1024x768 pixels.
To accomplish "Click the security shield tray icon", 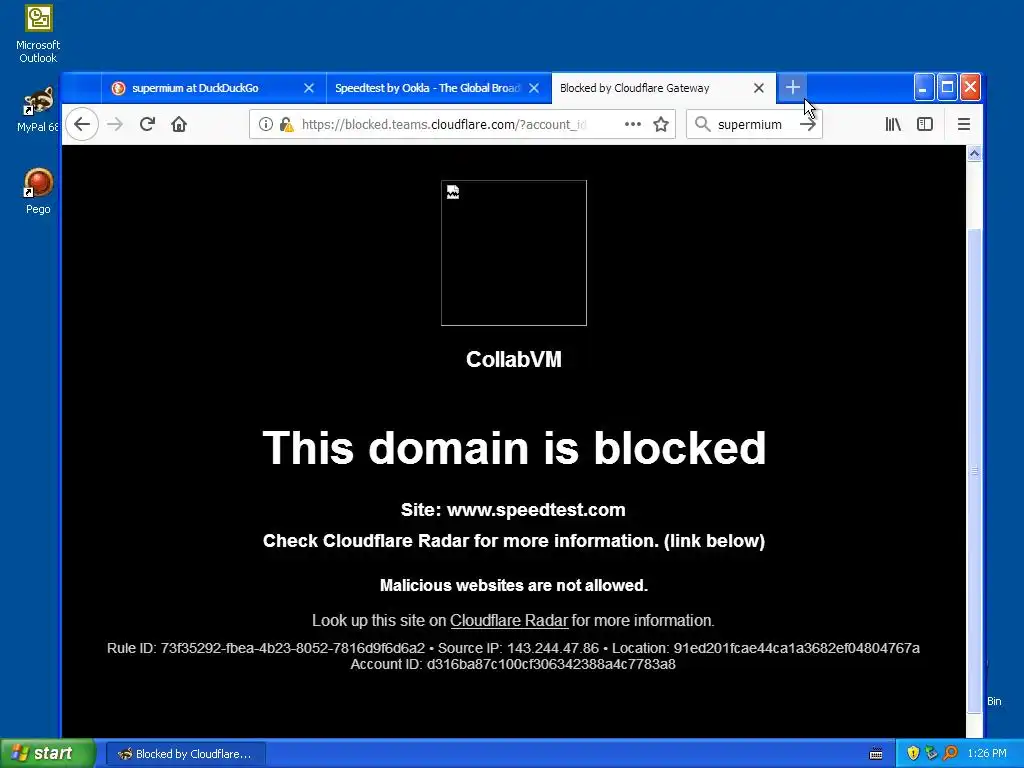I will 913,754.
